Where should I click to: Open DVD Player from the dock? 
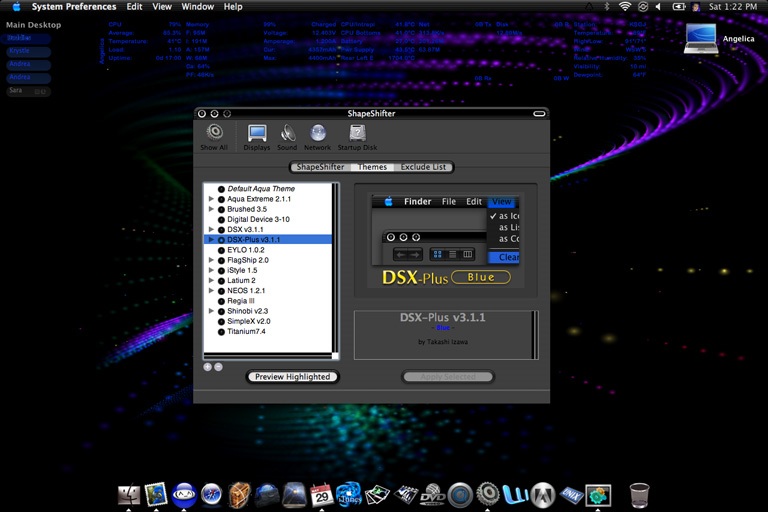pyautogui.click(x=432, y=495)
